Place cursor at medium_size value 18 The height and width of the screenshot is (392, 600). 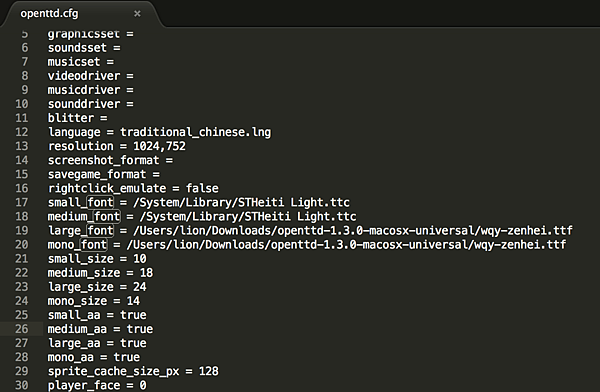click(x=146, y=273)
